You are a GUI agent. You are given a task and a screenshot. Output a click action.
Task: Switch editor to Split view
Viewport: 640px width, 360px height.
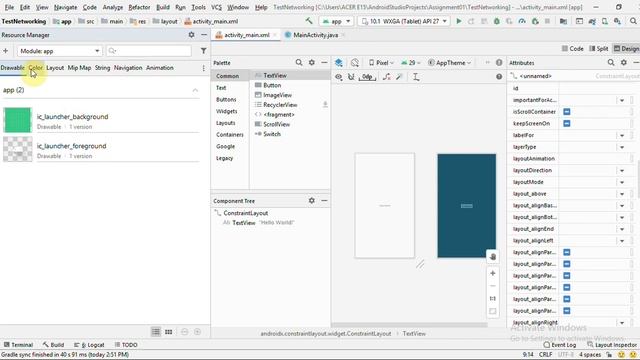[599, 49]
